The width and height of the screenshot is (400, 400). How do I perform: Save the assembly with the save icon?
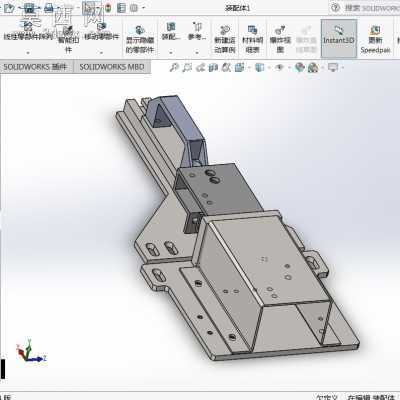tap(29, 8)
